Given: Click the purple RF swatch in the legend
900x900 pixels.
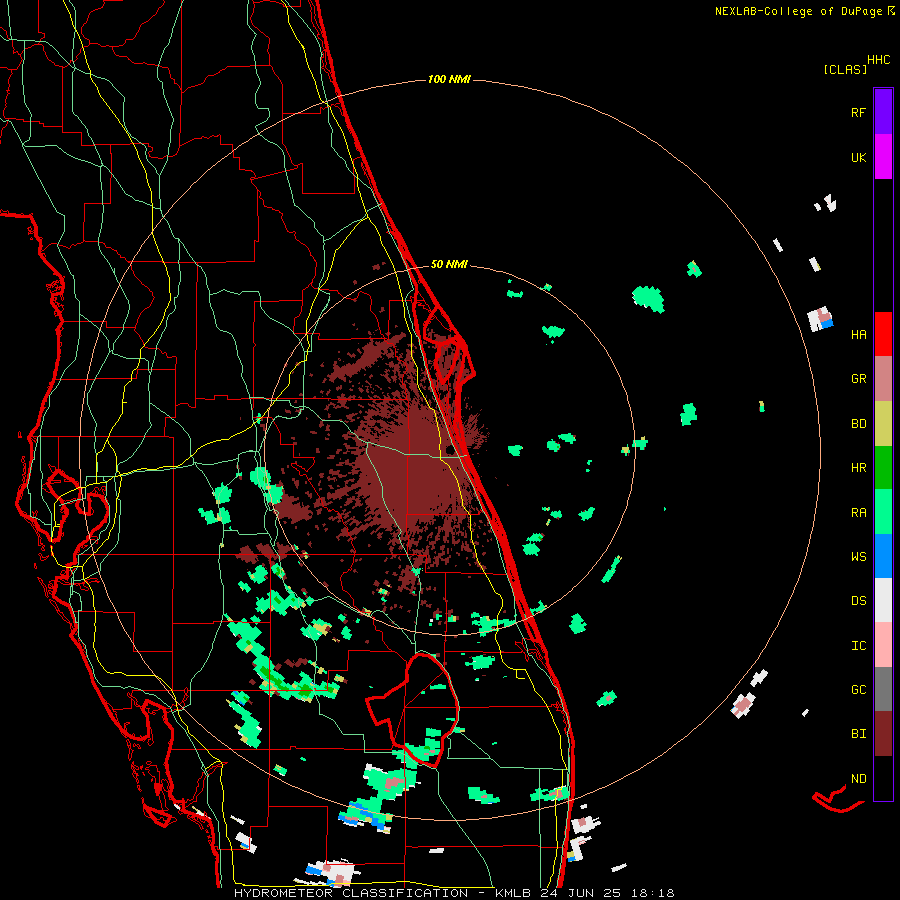Looking at the screenshot, I should click(883, 112).
